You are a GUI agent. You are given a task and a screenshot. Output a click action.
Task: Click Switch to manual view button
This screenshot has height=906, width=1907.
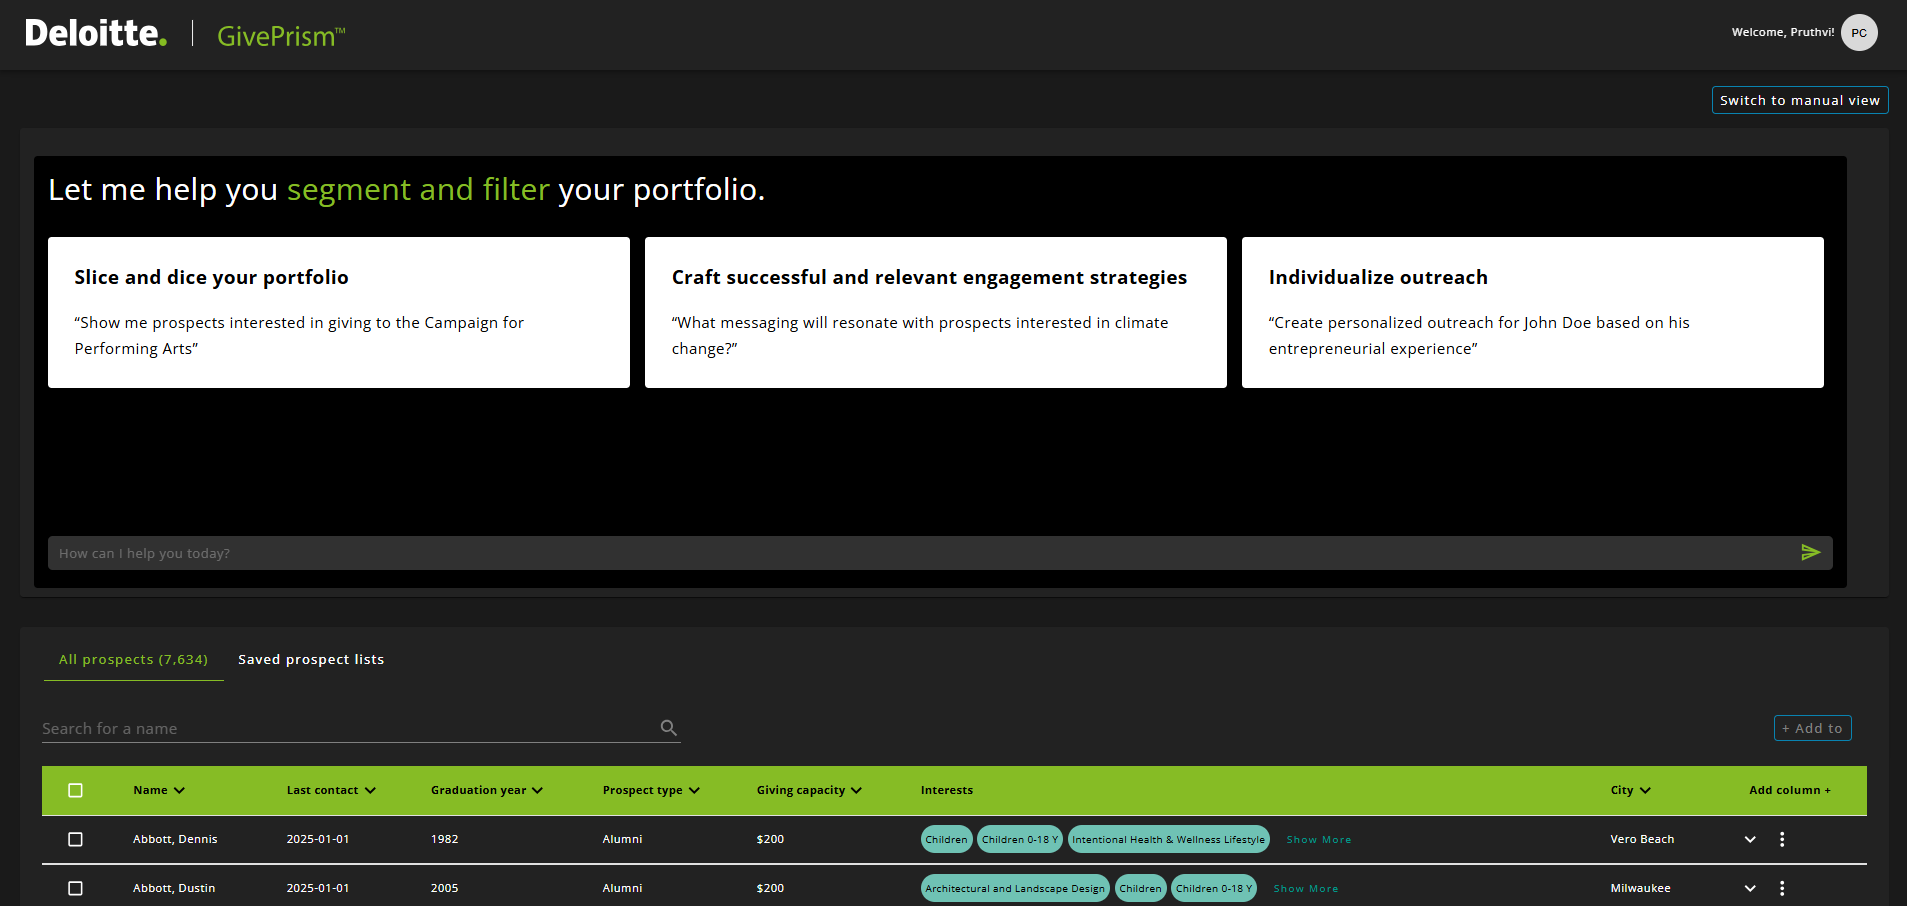tap(1799, 100)
